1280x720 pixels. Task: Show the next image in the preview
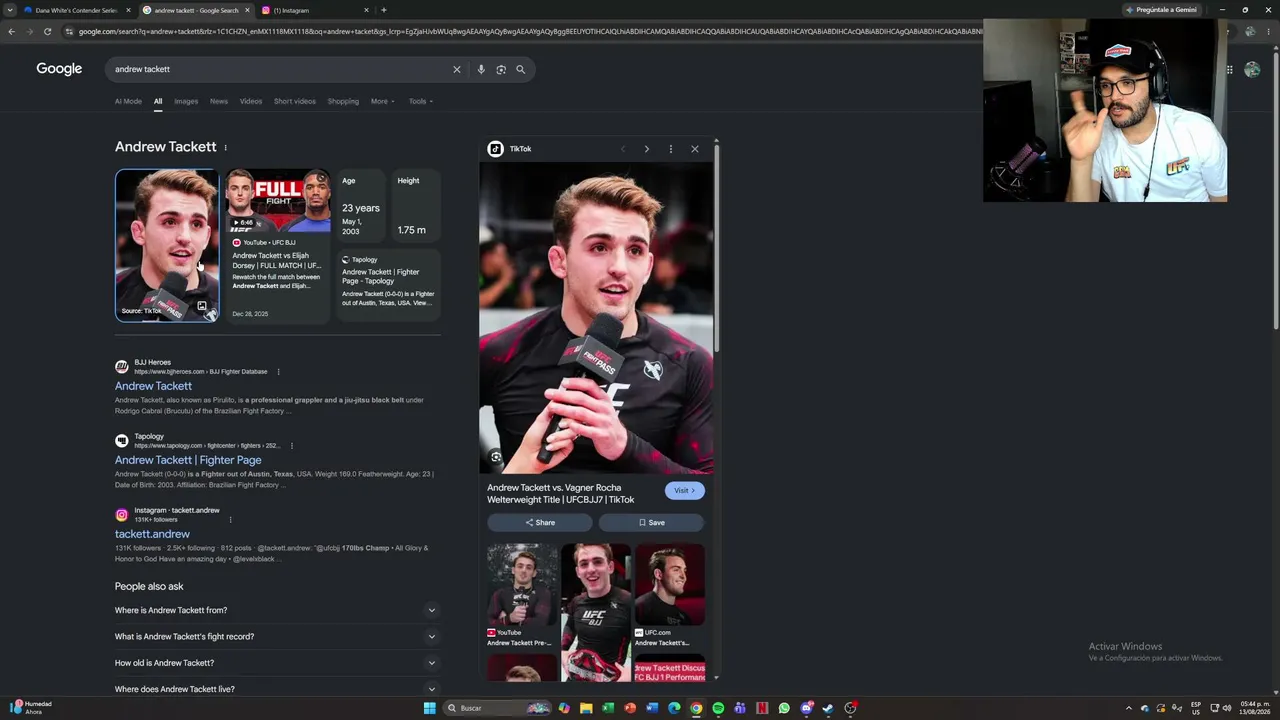[x=646, y=149]
